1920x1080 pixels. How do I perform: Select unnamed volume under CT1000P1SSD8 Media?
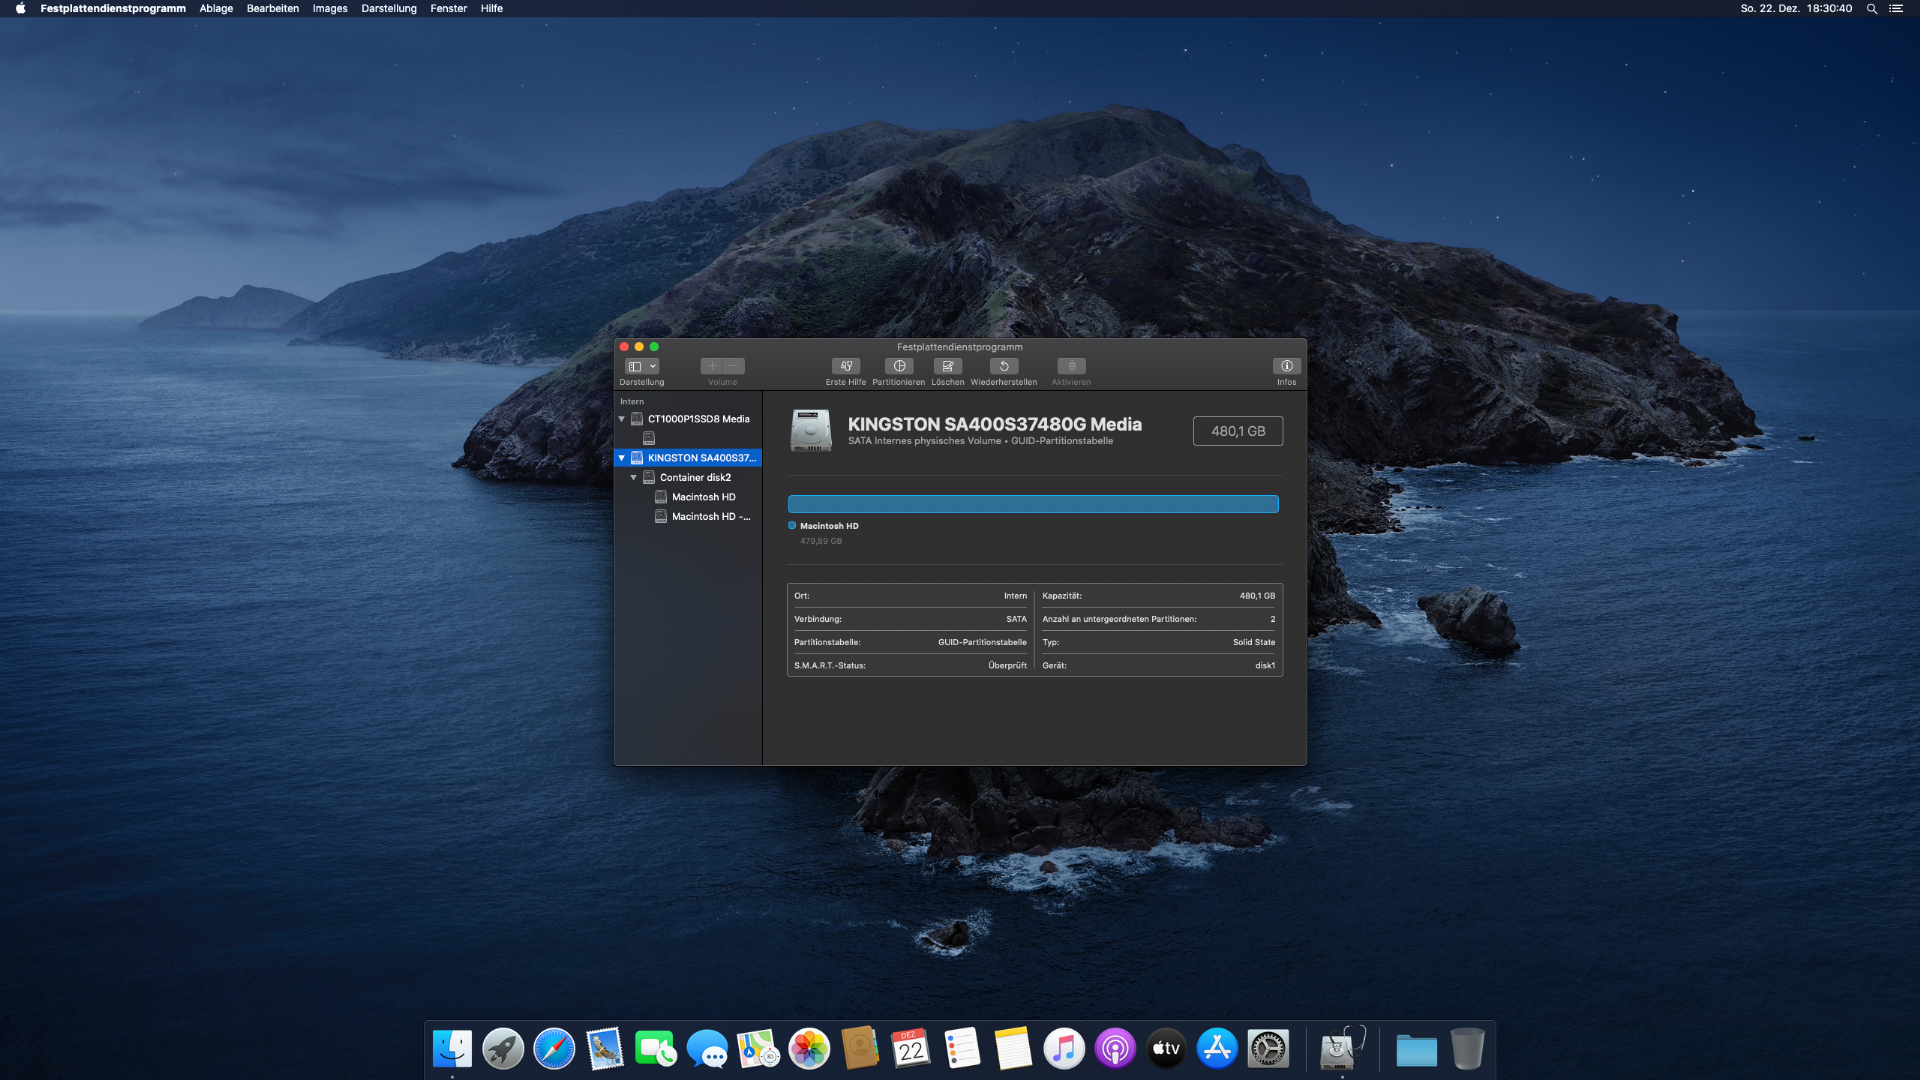pos(649,438)
